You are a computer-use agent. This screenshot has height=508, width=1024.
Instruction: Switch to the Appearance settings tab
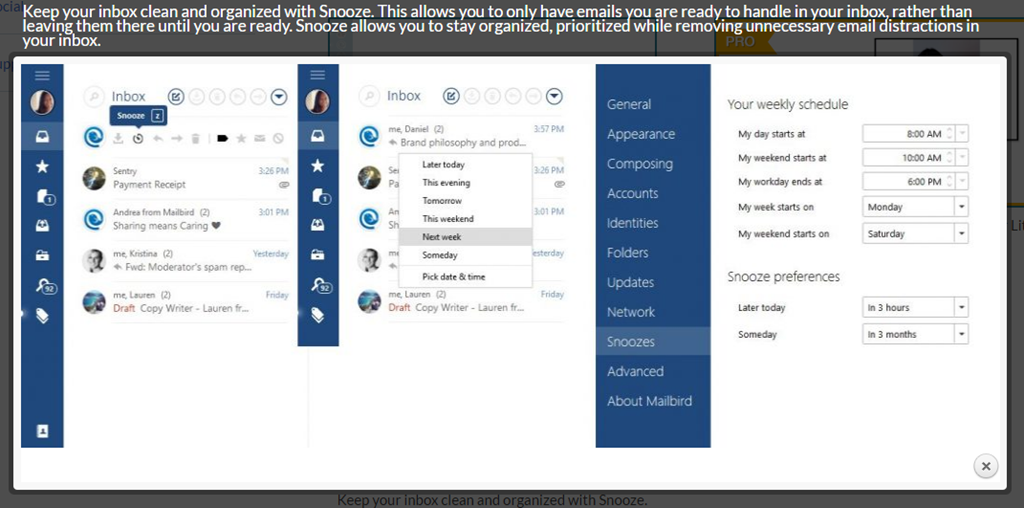click(x=640, y=134)
